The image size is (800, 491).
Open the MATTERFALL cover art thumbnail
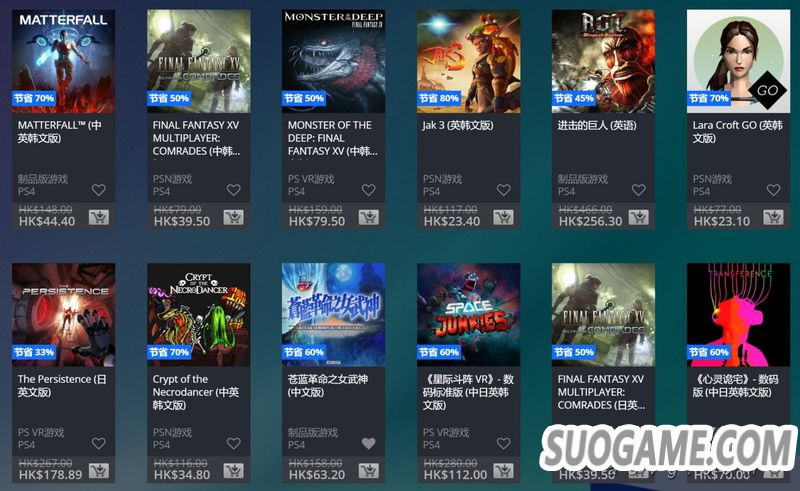pyautogui.click(x=64, y=61)
